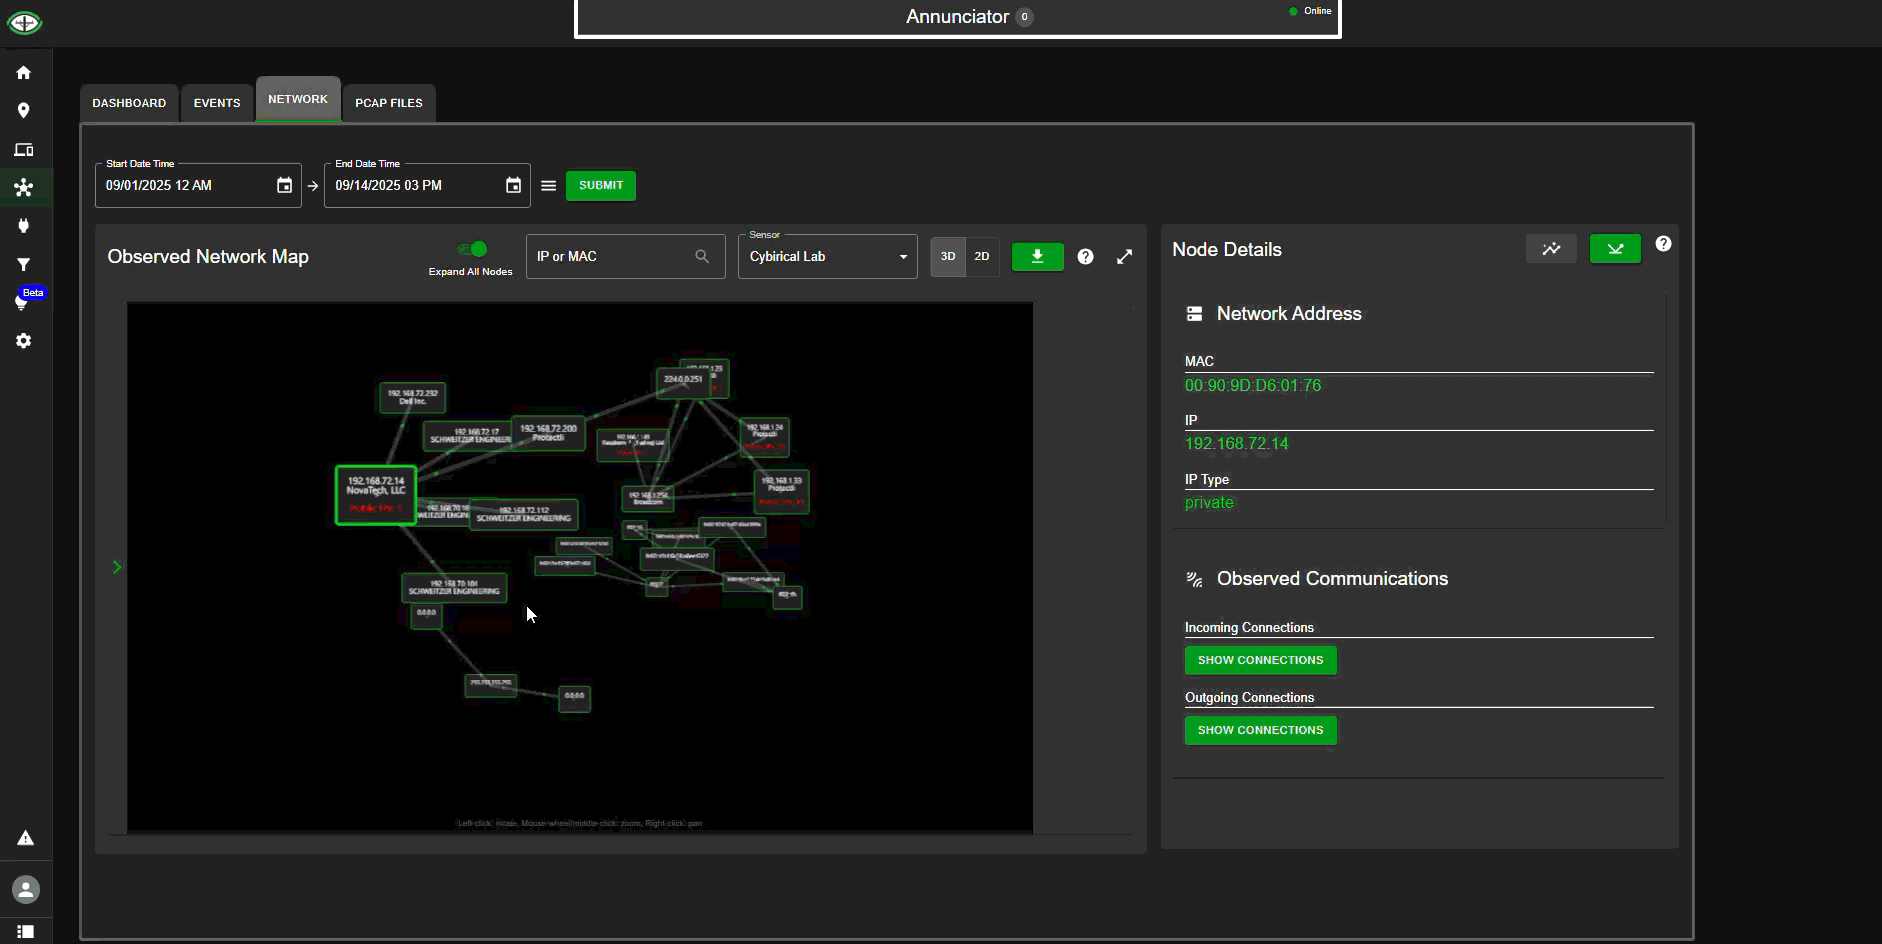This screenshot has width=1882, height=944.
Task: Click the IP or MAC search field
Action: pyautogui.click(x=612, y=257)
